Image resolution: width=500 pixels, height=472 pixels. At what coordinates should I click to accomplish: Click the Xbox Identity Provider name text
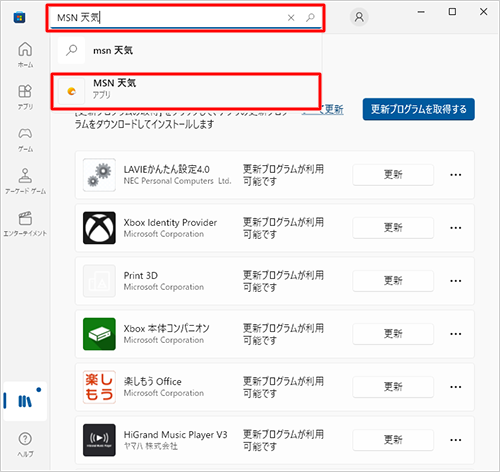click(x=170, y=222)
